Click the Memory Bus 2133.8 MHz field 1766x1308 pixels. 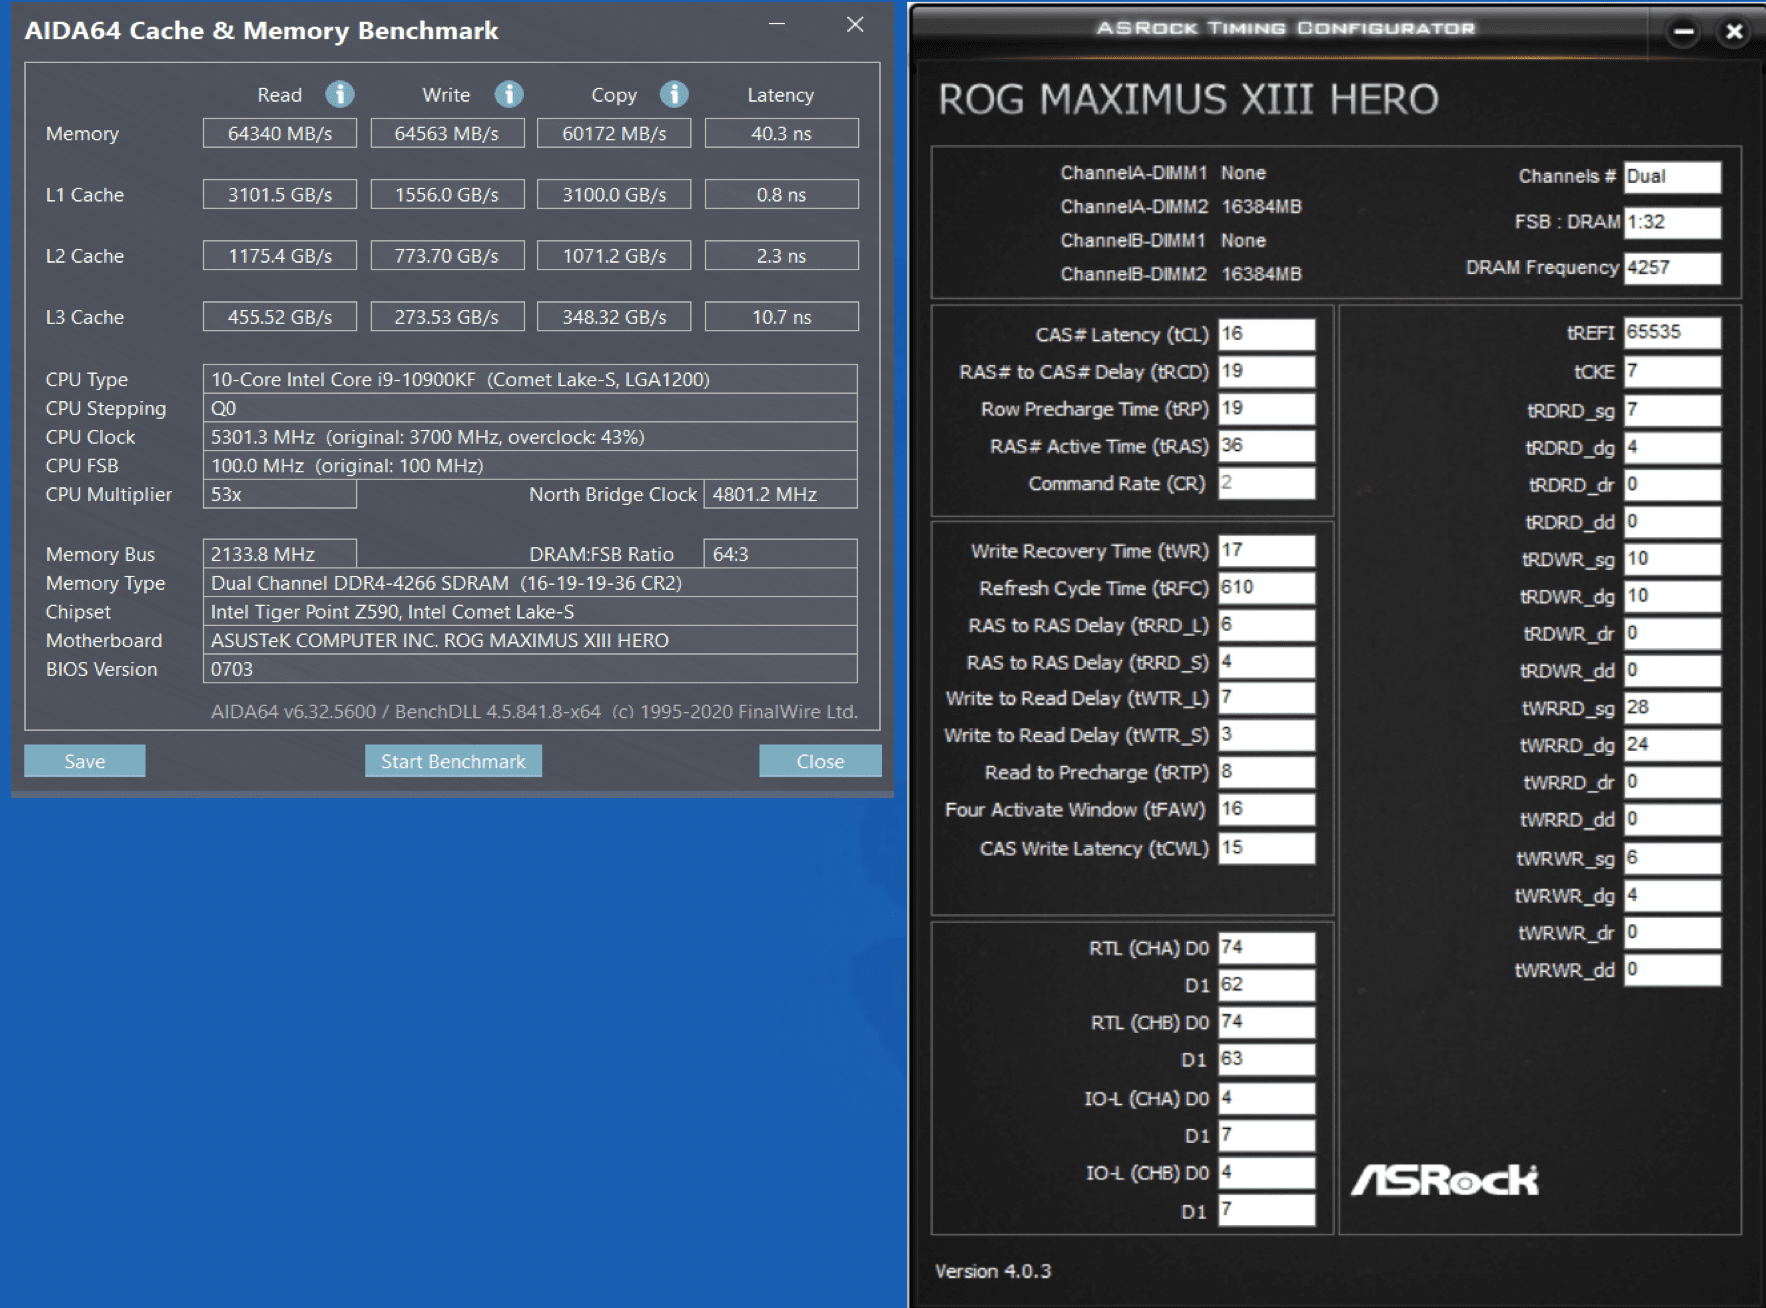(x=280, y=554)
